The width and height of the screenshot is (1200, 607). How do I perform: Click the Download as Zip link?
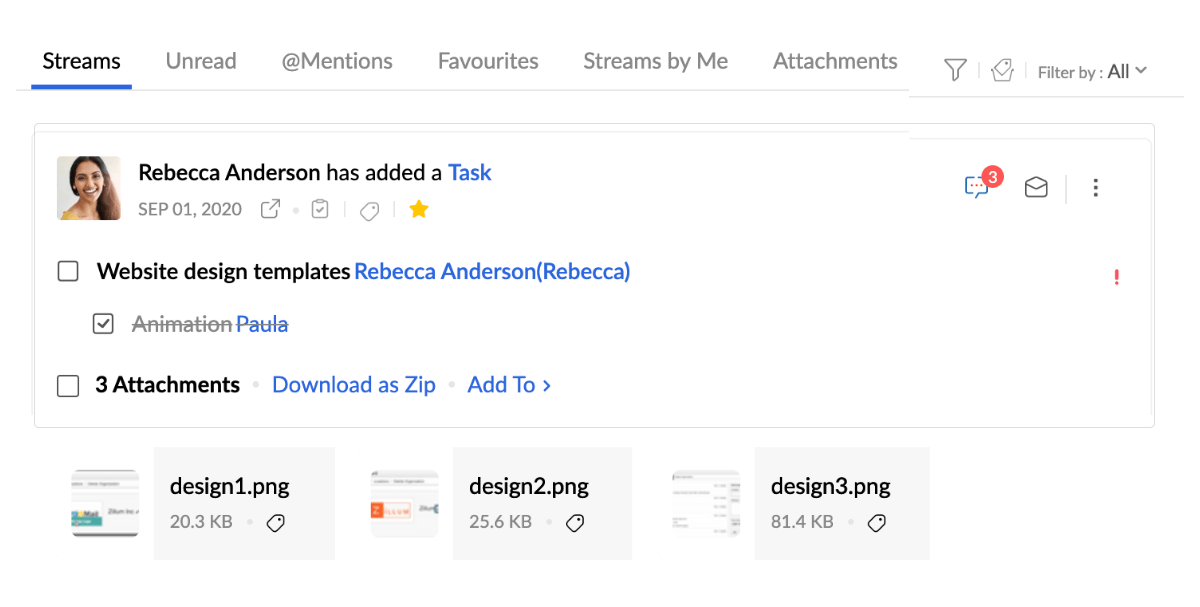tap(354, 385)
